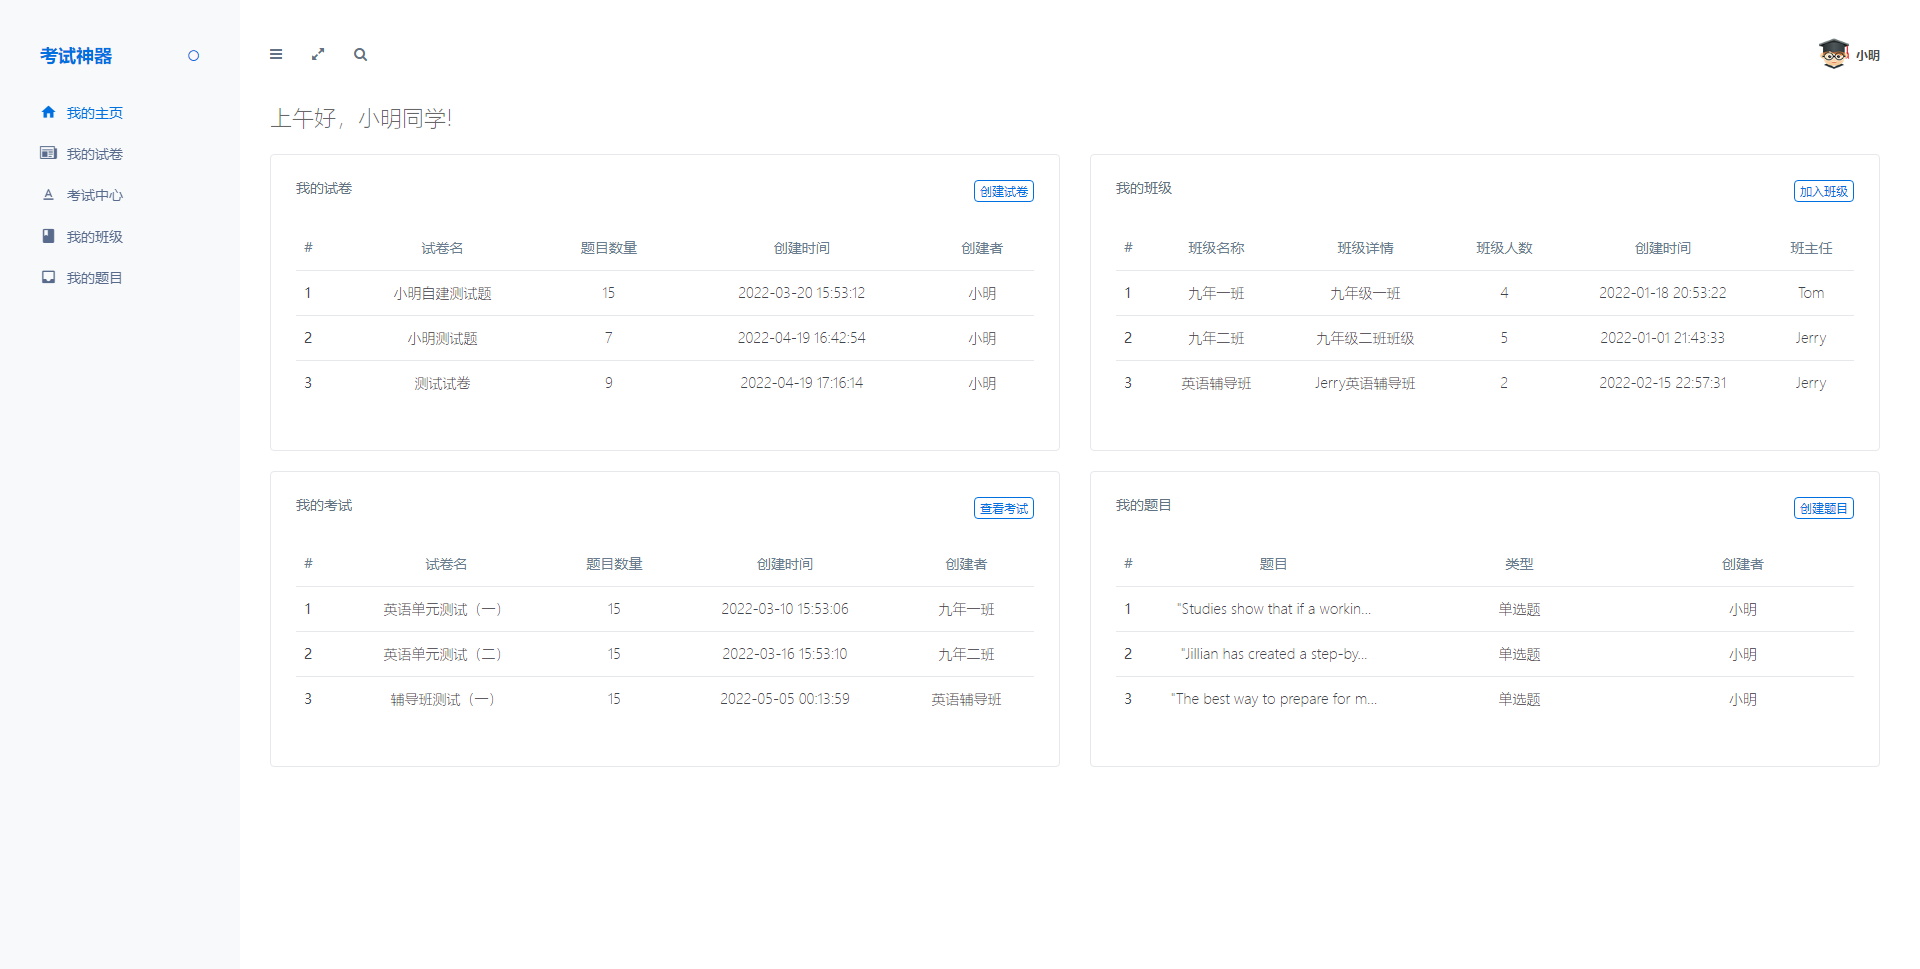Click the 我的班级 card title
Screen dimensions: 1920x969
[x=1144, y=188]
